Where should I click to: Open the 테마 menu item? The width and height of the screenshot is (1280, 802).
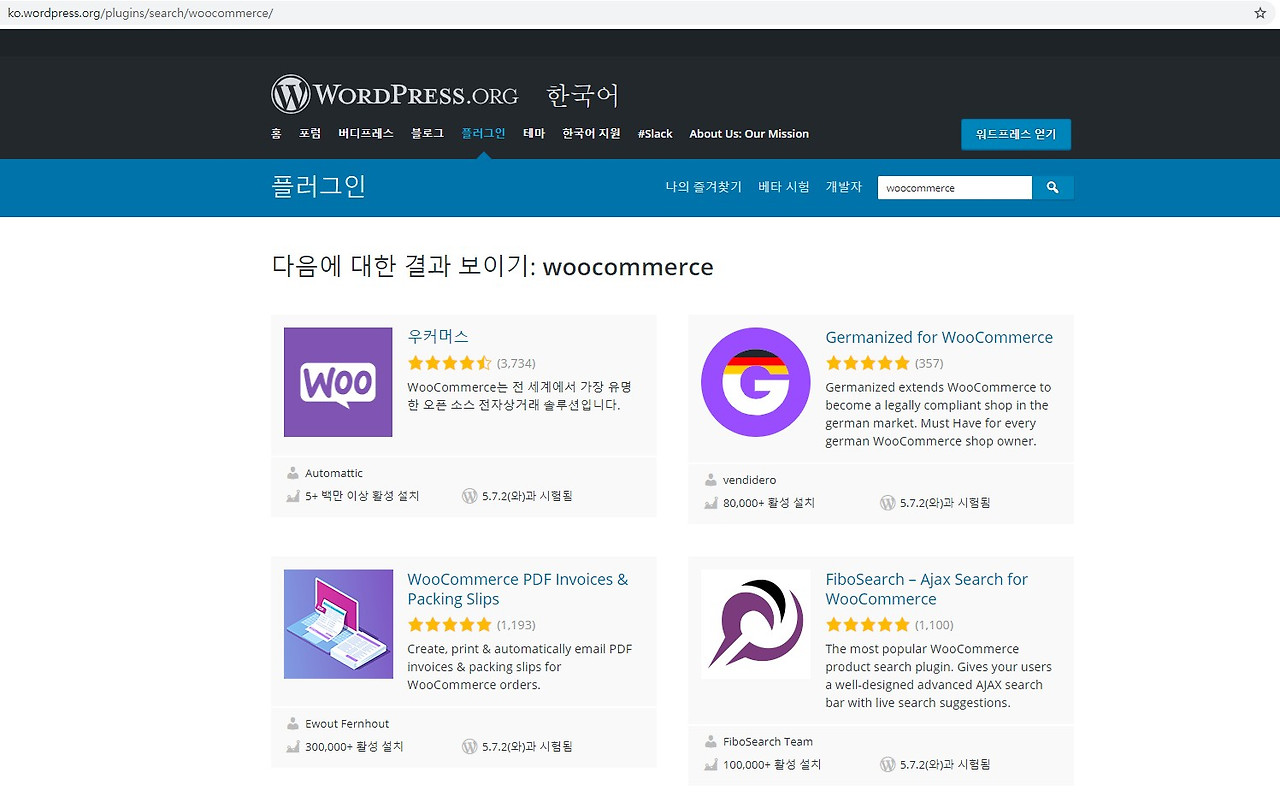pos(534,133)
